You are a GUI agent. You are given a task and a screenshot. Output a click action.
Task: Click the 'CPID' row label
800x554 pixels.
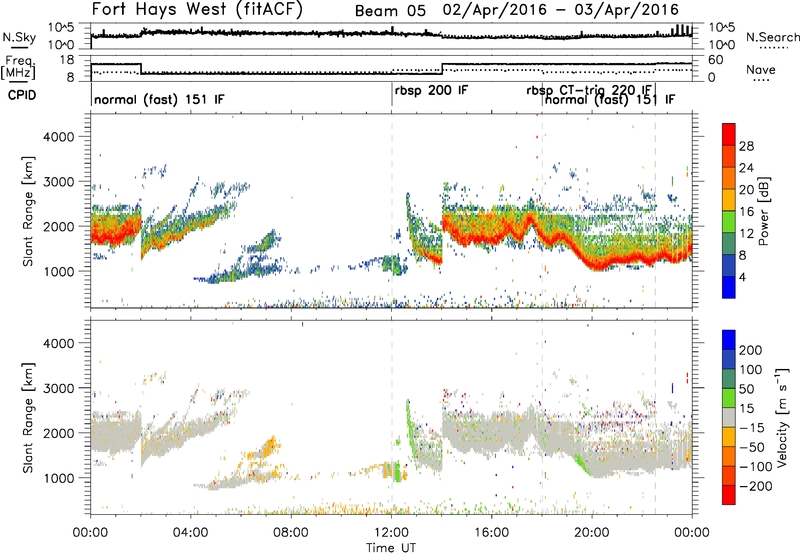[x=22, y=95]
